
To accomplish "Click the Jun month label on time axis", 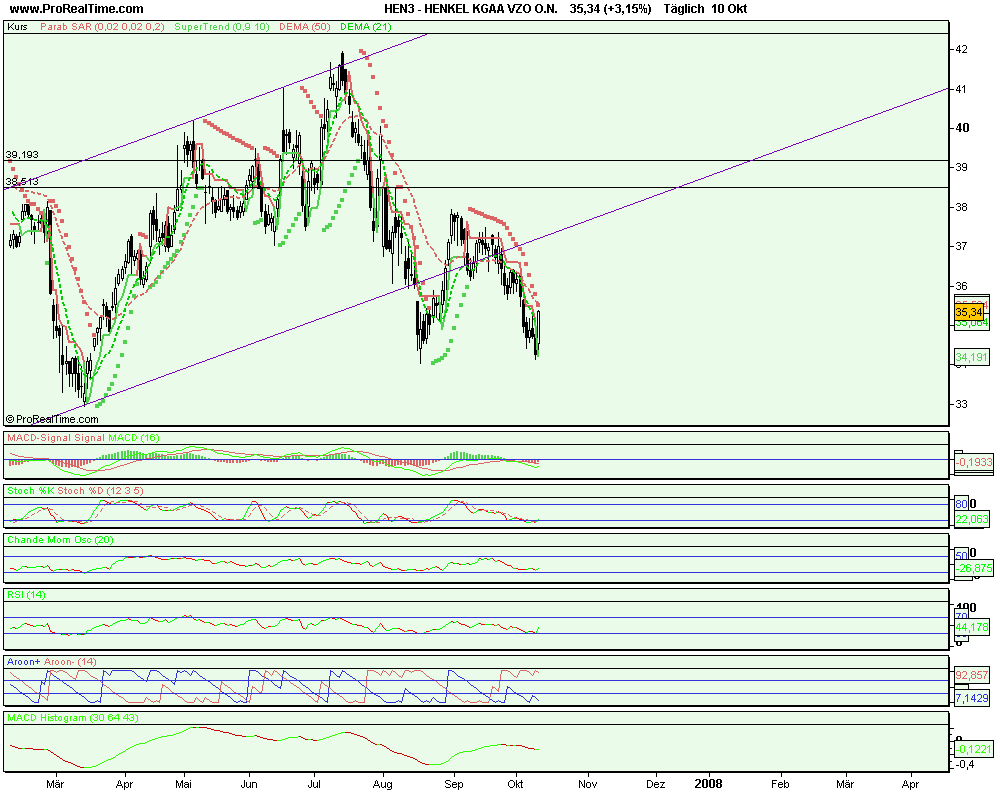I will [249, 784].
